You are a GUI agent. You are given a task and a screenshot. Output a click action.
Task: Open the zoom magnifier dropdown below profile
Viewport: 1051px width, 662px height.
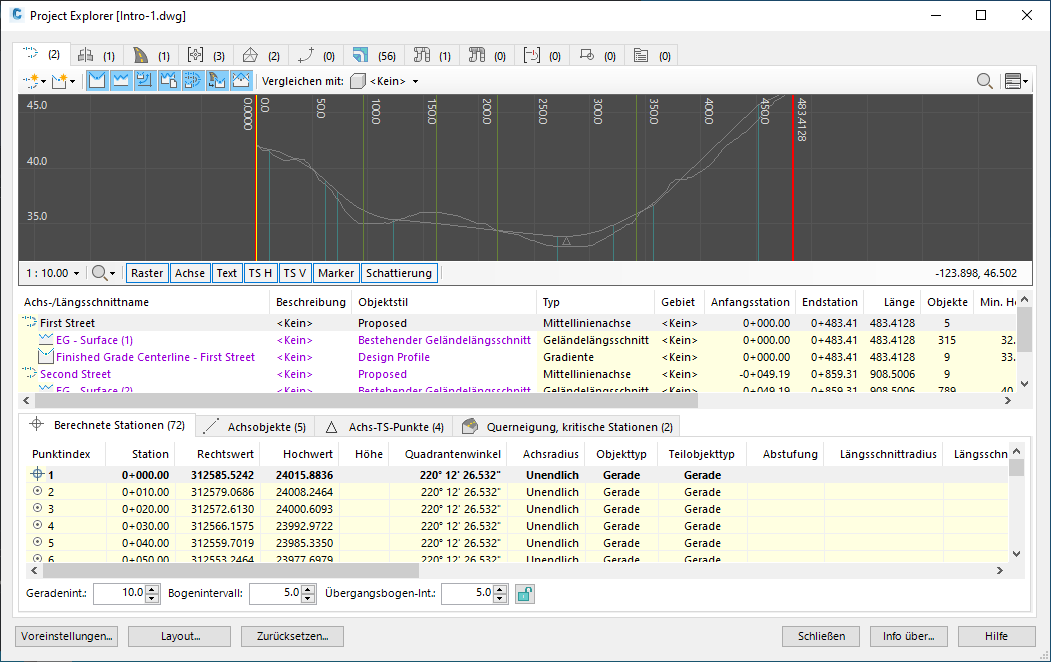pyautogui.click(x=104, y=273)
